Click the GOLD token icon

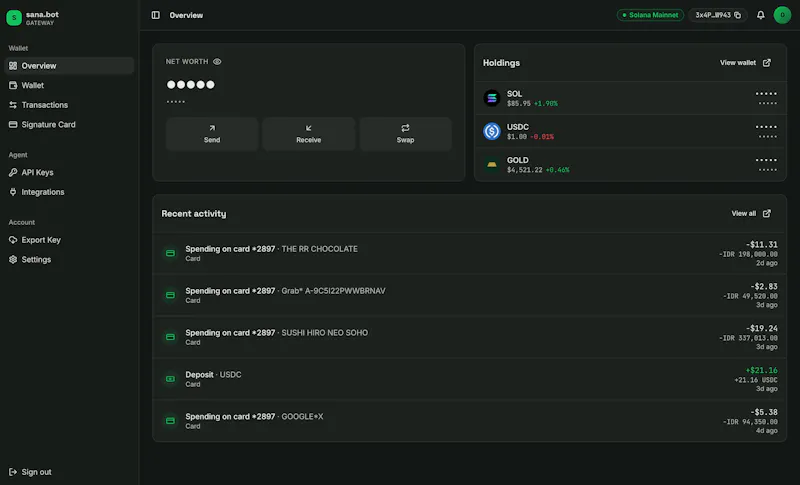[x=492, y=164]
